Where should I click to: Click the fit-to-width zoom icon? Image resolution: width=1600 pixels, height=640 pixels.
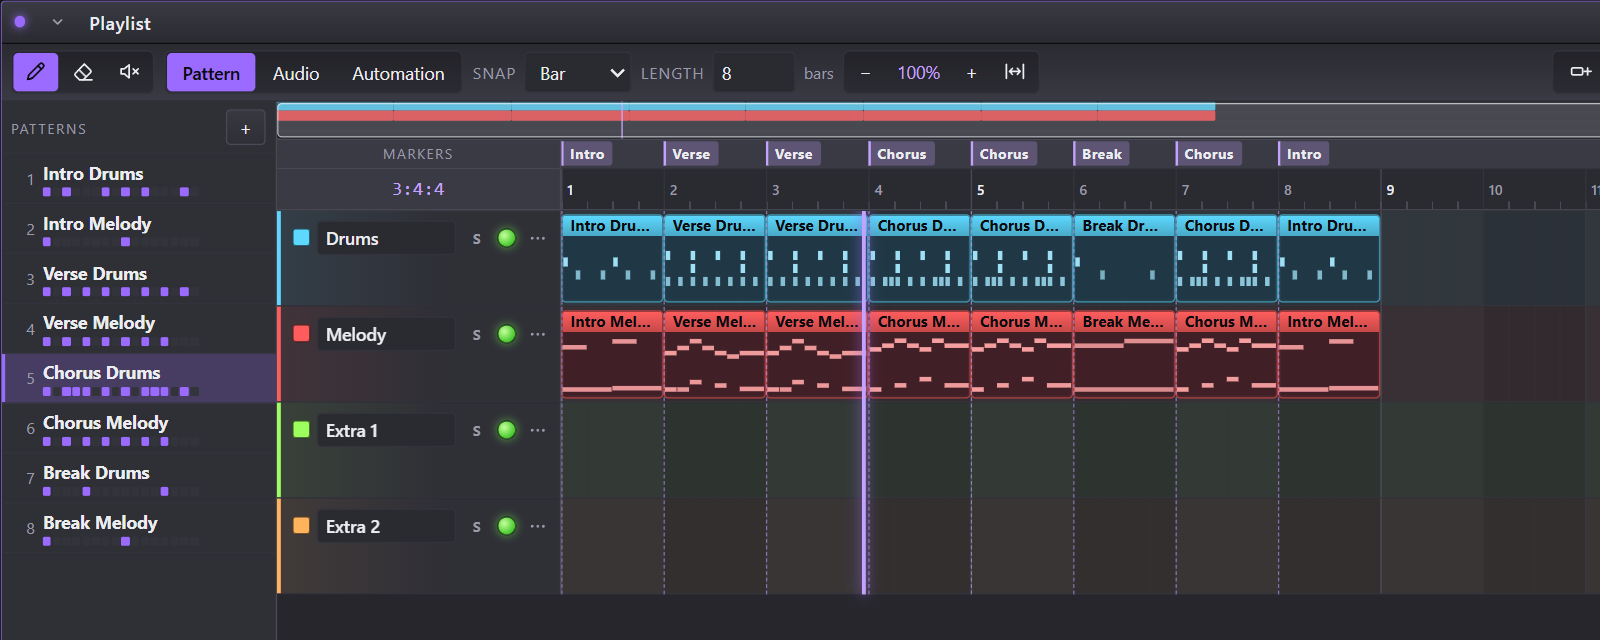(x=1015, y=72)
